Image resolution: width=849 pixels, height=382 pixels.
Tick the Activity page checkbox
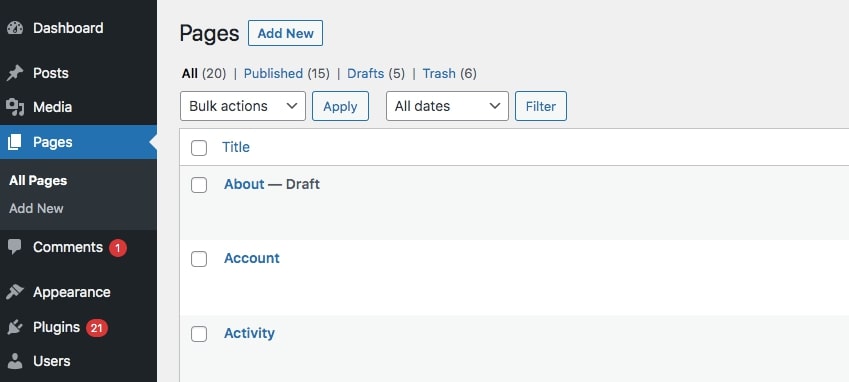pos(199,334)
